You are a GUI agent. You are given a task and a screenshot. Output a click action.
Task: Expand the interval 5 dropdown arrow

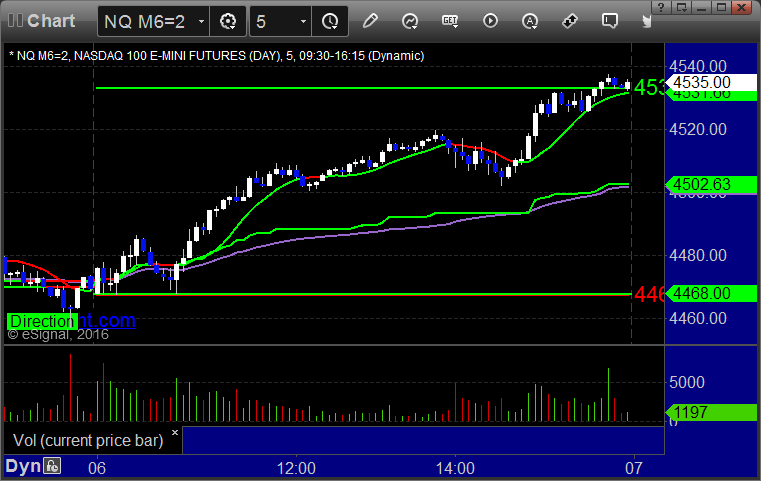tap(303, 21)
